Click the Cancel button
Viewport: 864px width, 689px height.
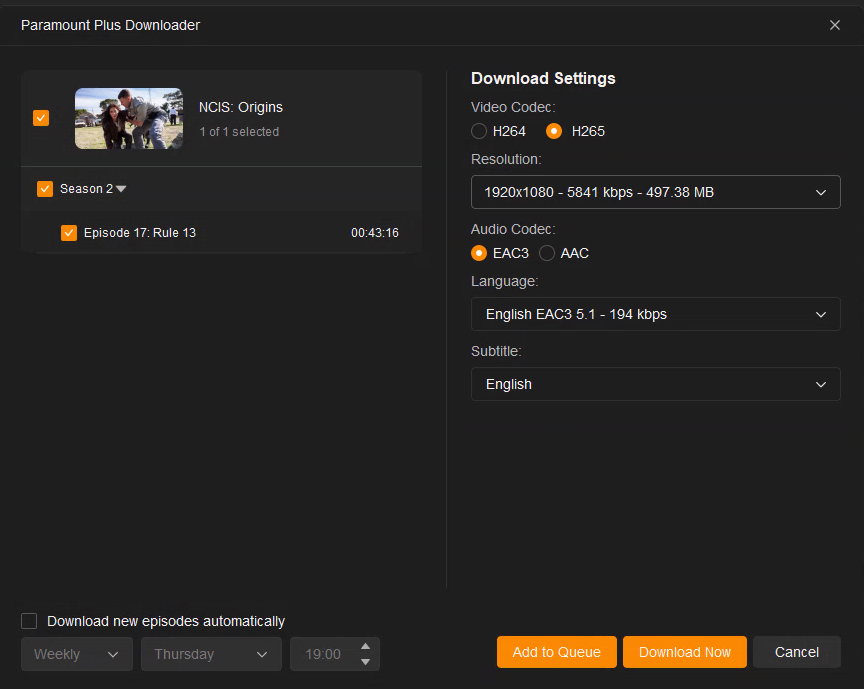point(797,652)
